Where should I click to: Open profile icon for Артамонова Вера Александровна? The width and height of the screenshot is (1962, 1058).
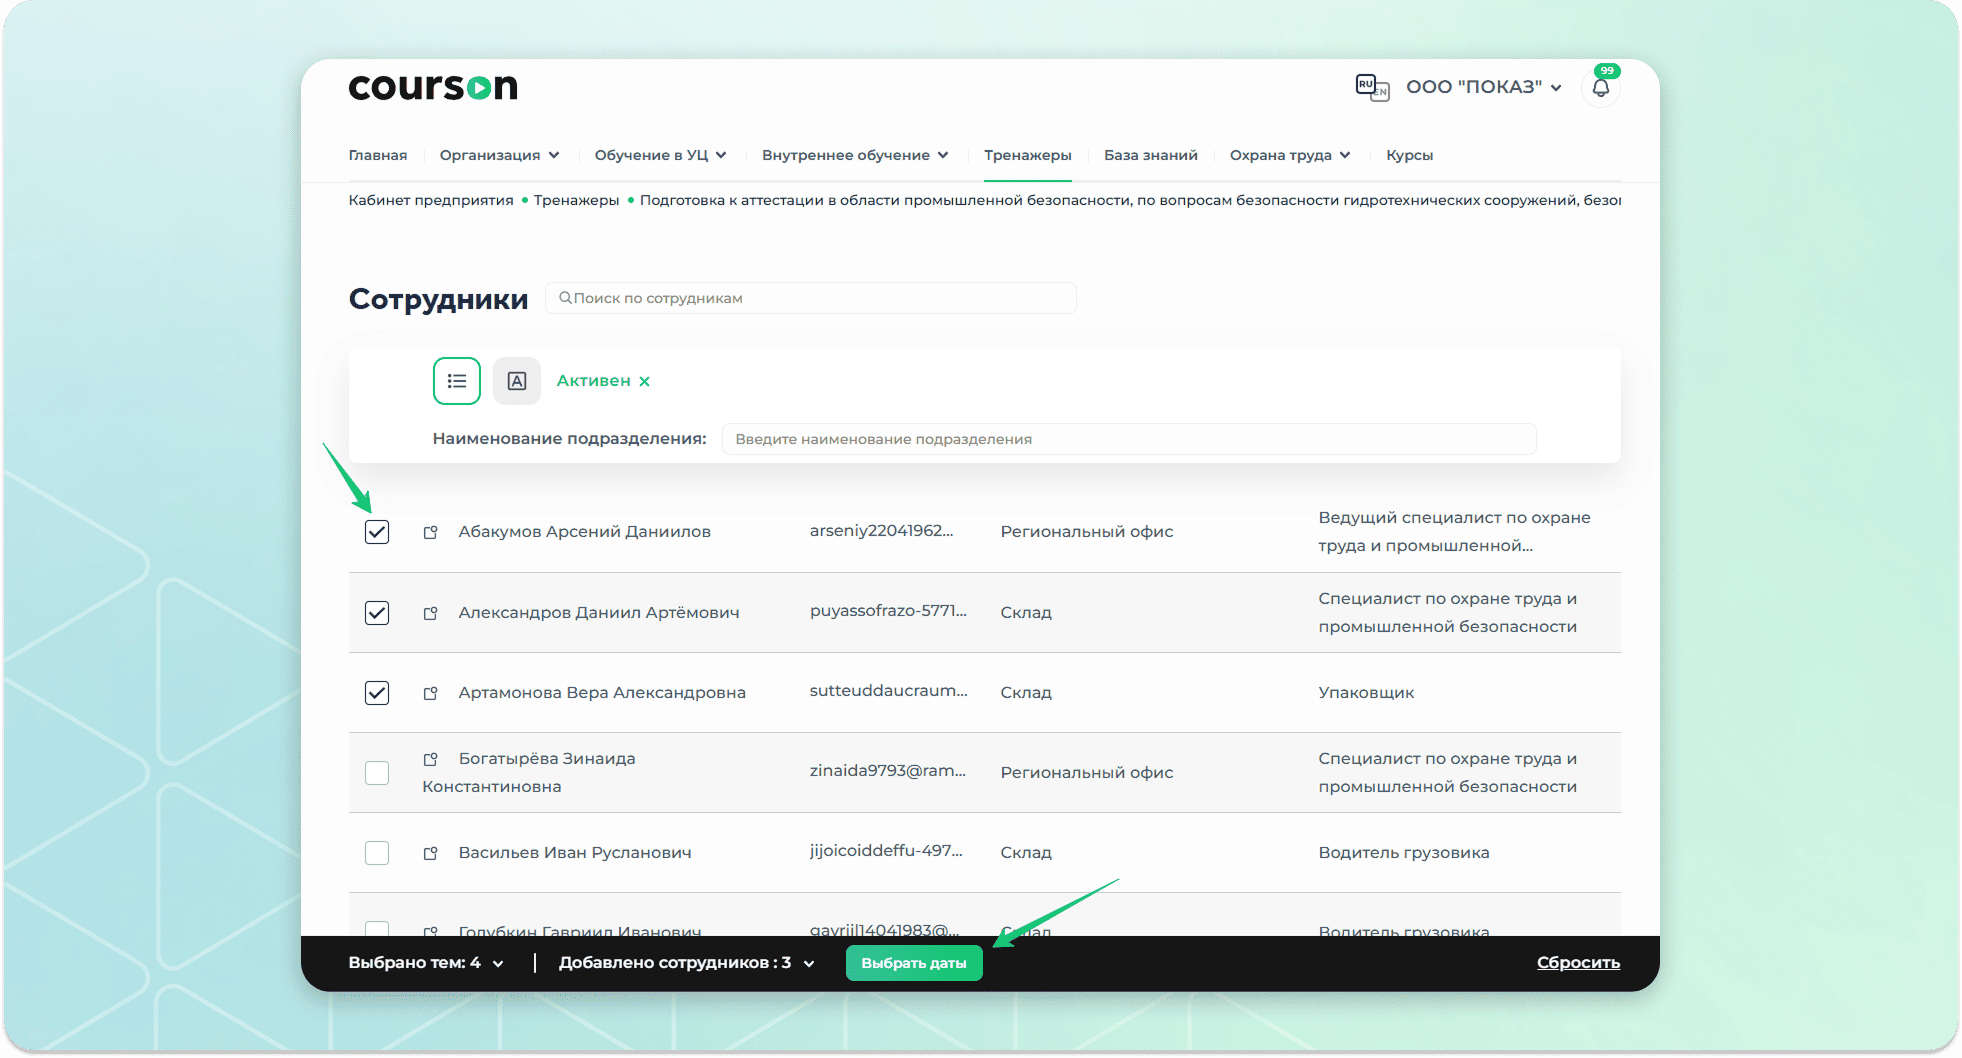coord(431,693)
